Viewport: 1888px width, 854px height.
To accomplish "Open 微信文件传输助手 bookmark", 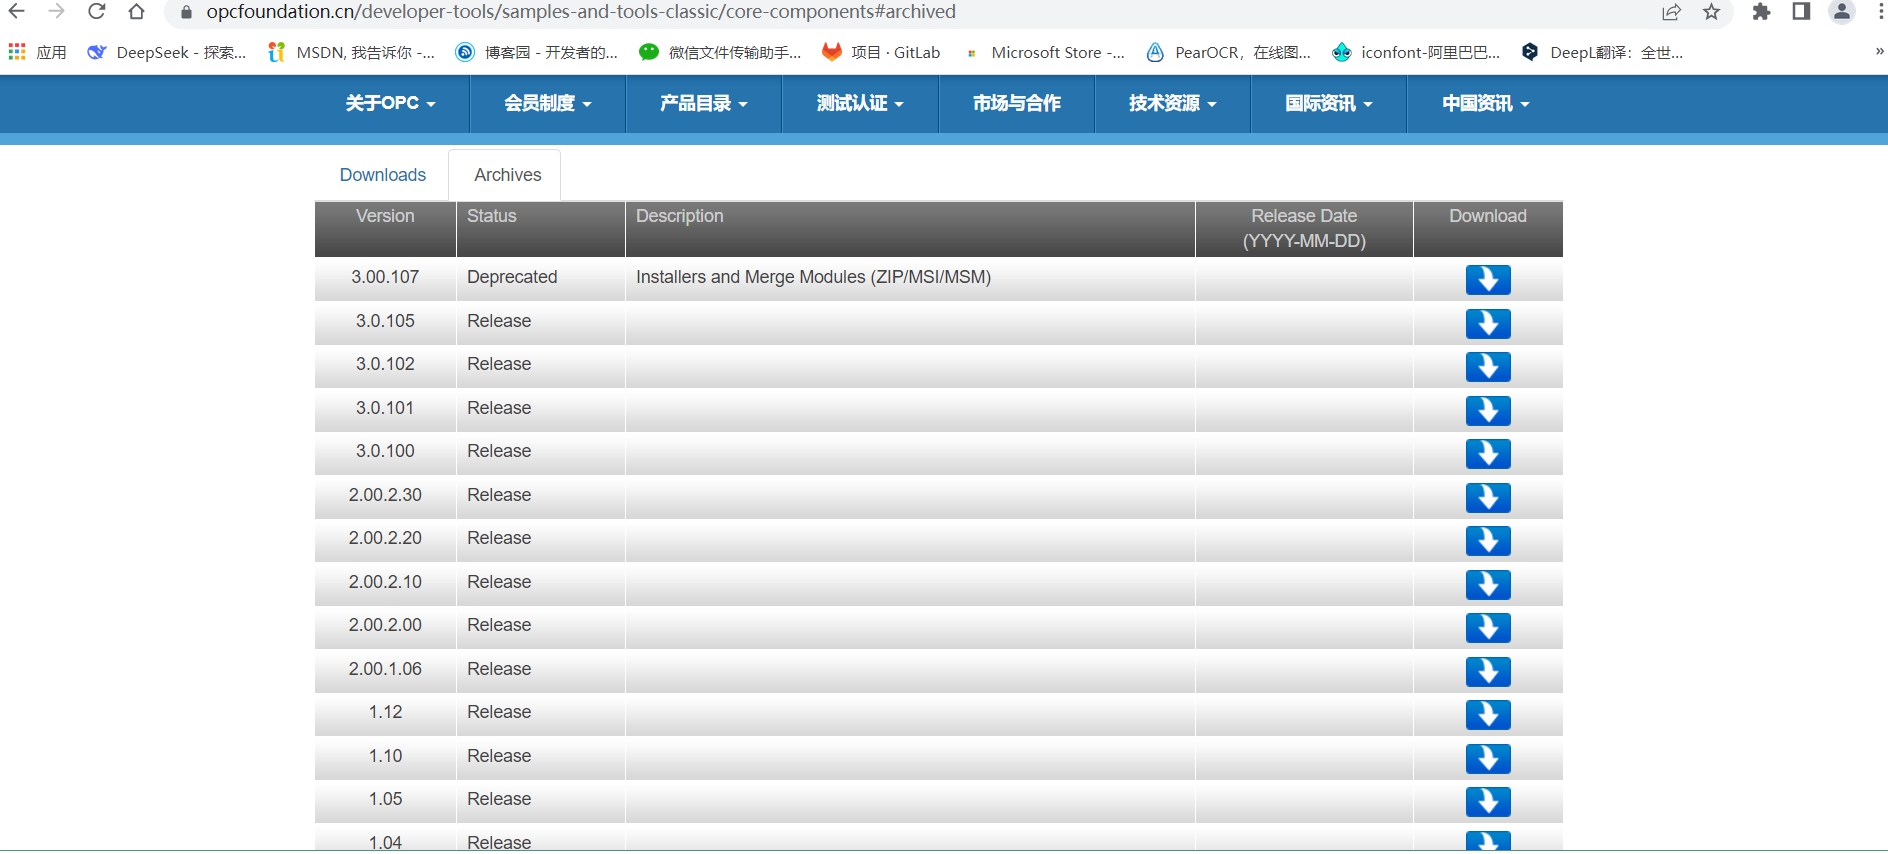I will [x=720, y=52].
